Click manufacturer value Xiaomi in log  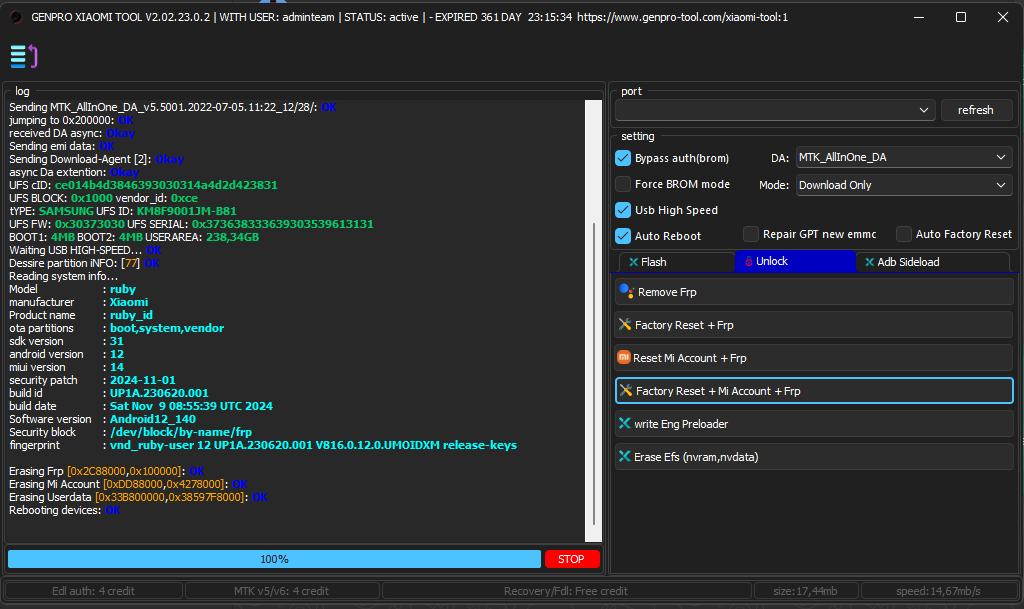129,302
